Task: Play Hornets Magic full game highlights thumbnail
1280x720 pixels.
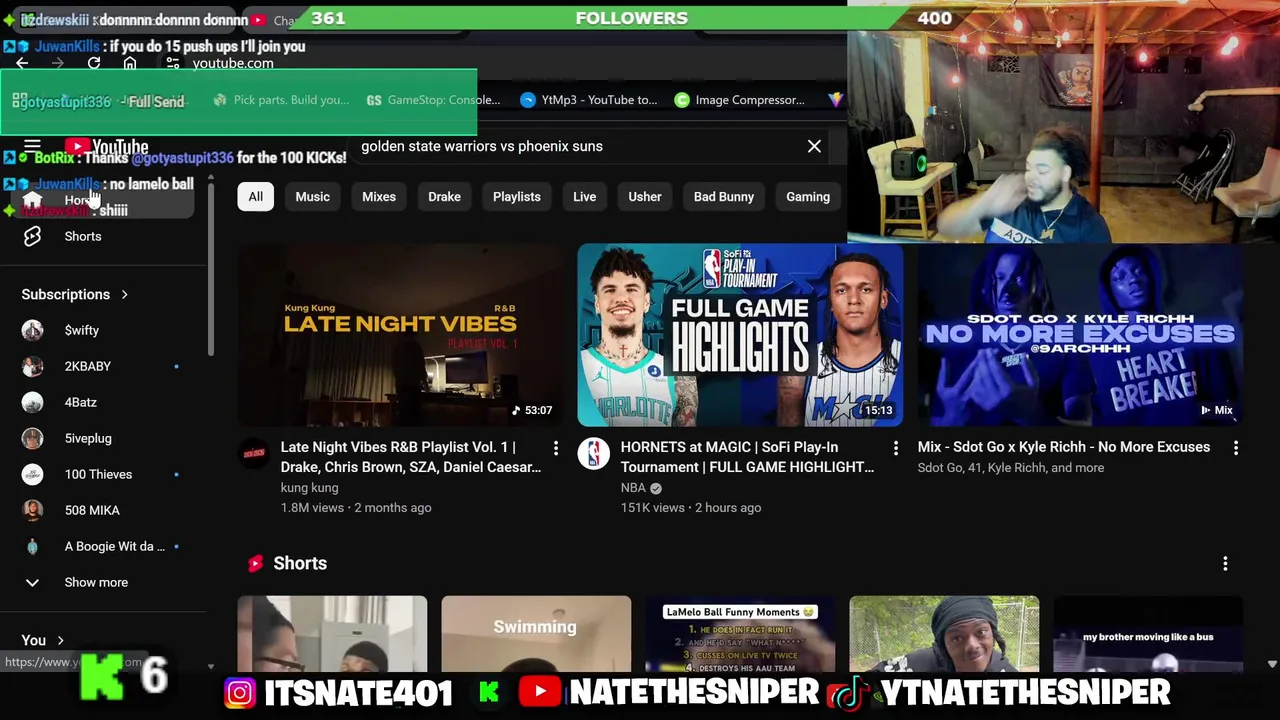Action: (x=741, y=335)
